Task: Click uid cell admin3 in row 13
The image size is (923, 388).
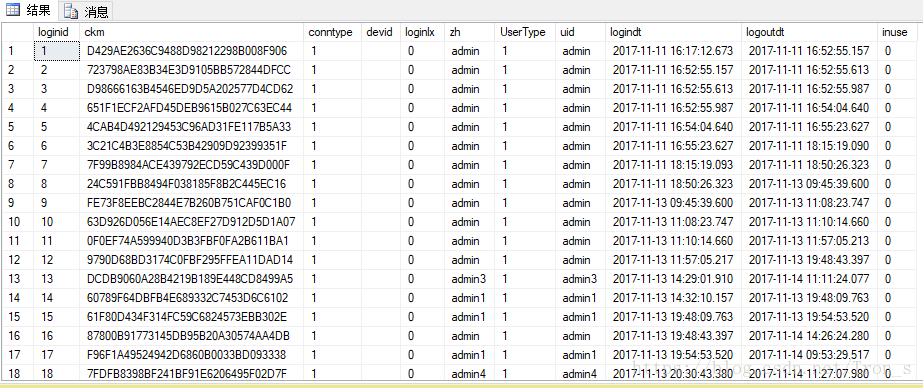Action: 579,278
